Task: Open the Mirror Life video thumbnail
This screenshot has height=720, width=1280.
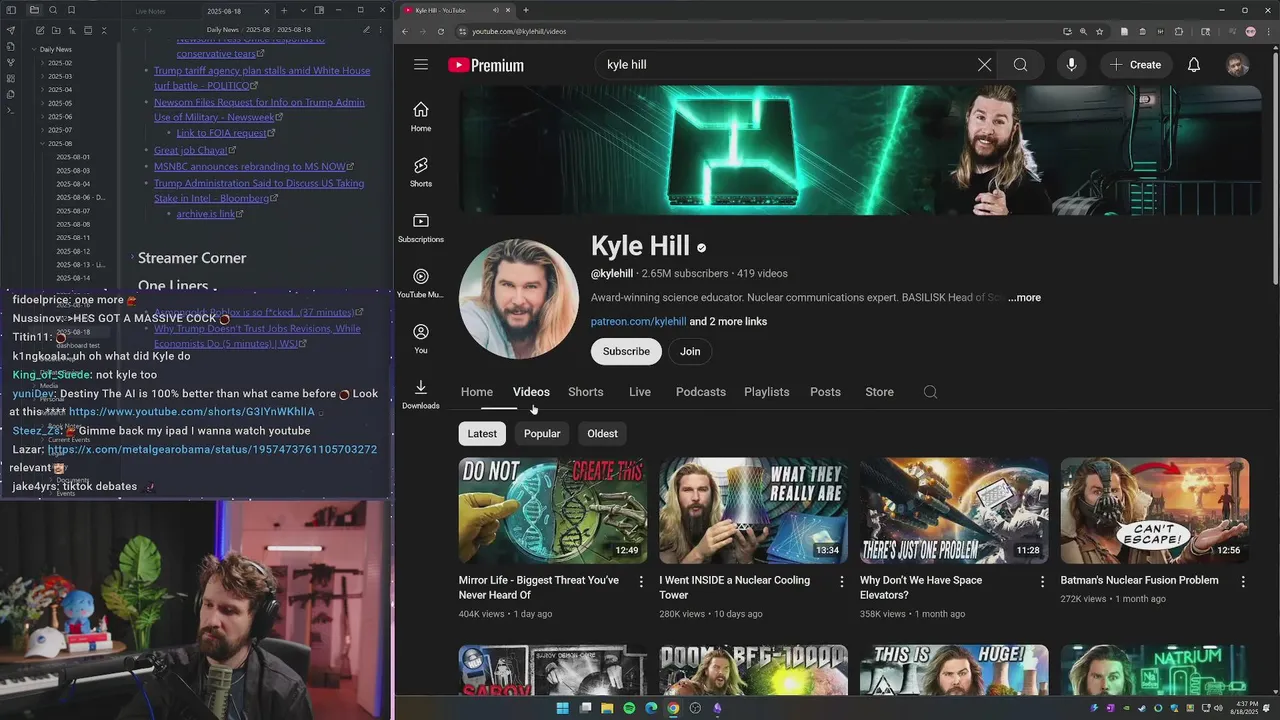Action: (x=553, y=511)
